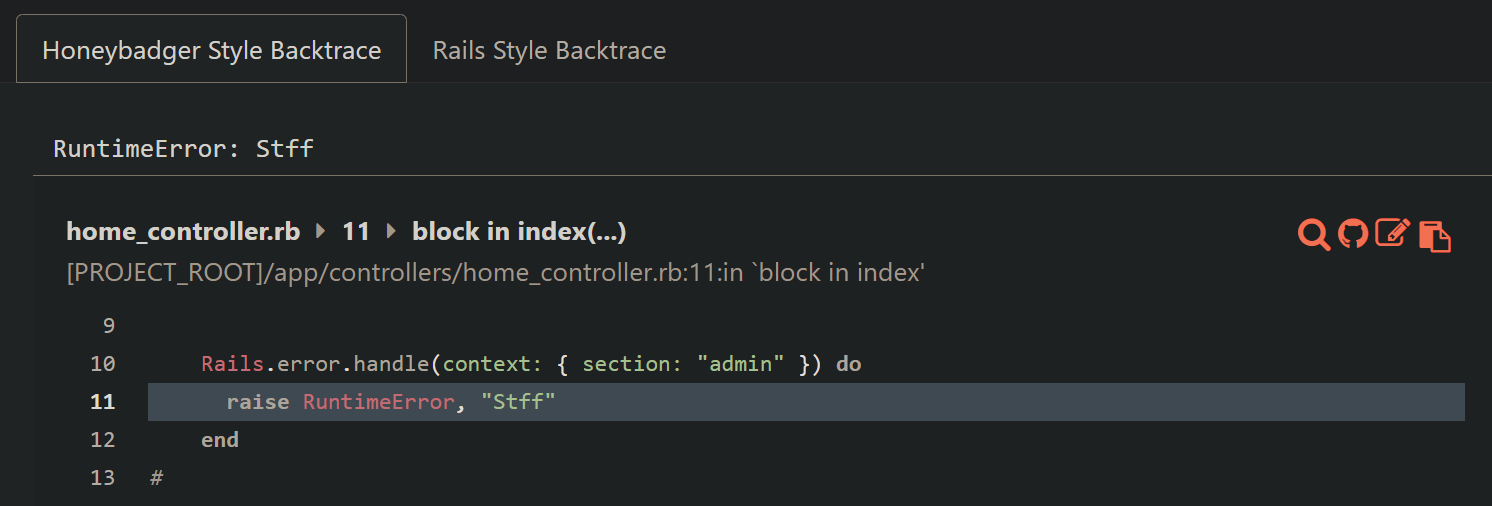Select the highlighted raise RuntimeError line
Viewport: 1492px width, 506px height.
point(806,402)
